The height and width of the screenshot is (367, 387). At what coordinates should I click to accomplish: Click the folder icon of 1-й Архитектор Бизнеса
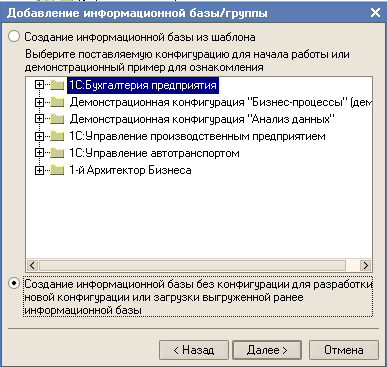pos(57,170)
